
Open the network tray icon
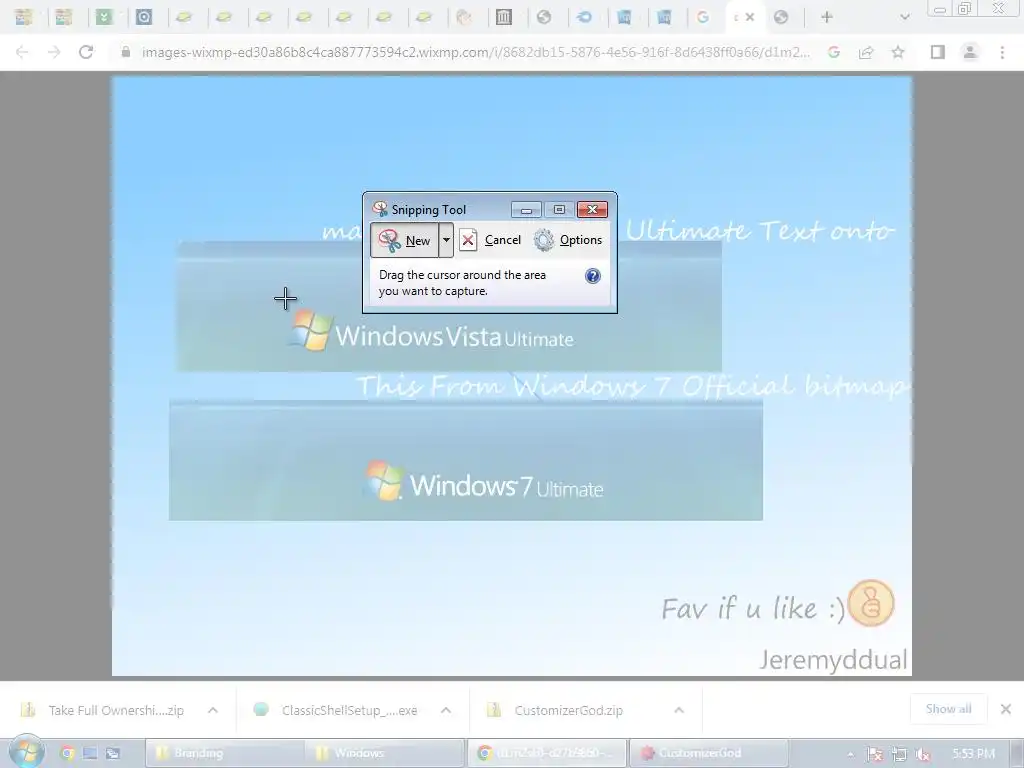tap(899, 754)
